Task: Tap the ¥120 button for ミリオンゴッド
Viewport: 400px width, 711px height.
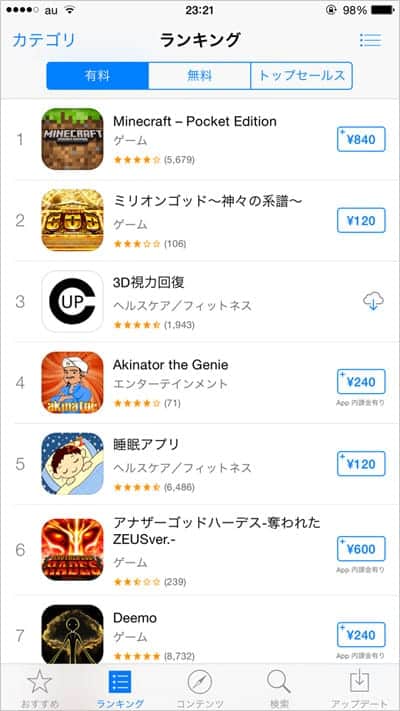Action: 361,220
